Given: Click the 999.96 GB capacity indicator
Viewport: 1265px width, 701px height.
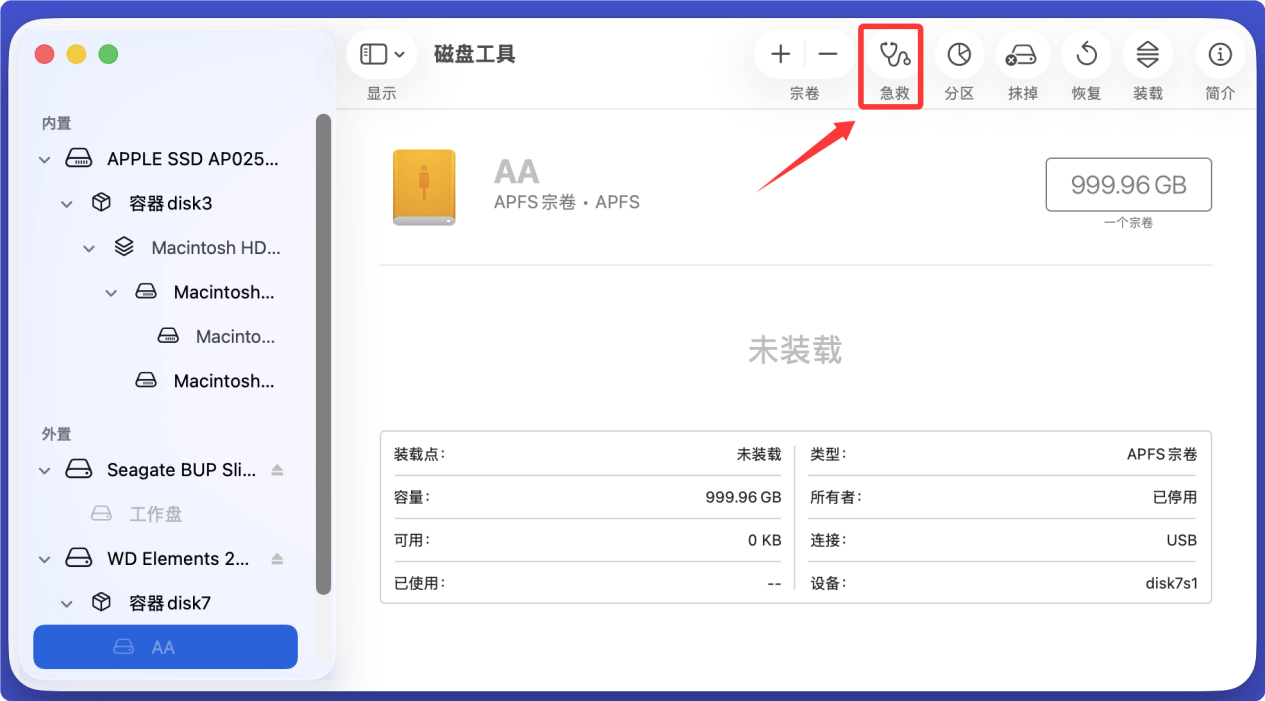Looking at the screenshot, I should (1128, 184).
